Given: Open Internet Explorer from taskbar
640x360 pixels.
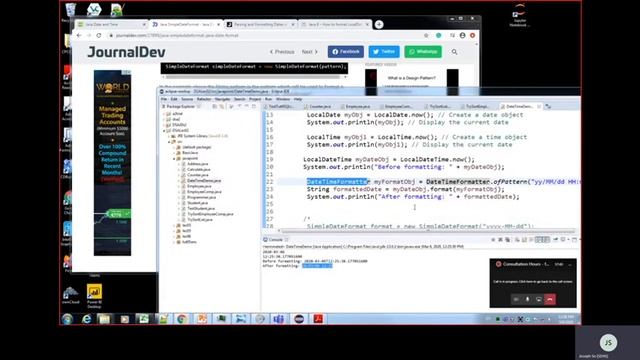Looking at the screenshot, I should coord(87,319).
